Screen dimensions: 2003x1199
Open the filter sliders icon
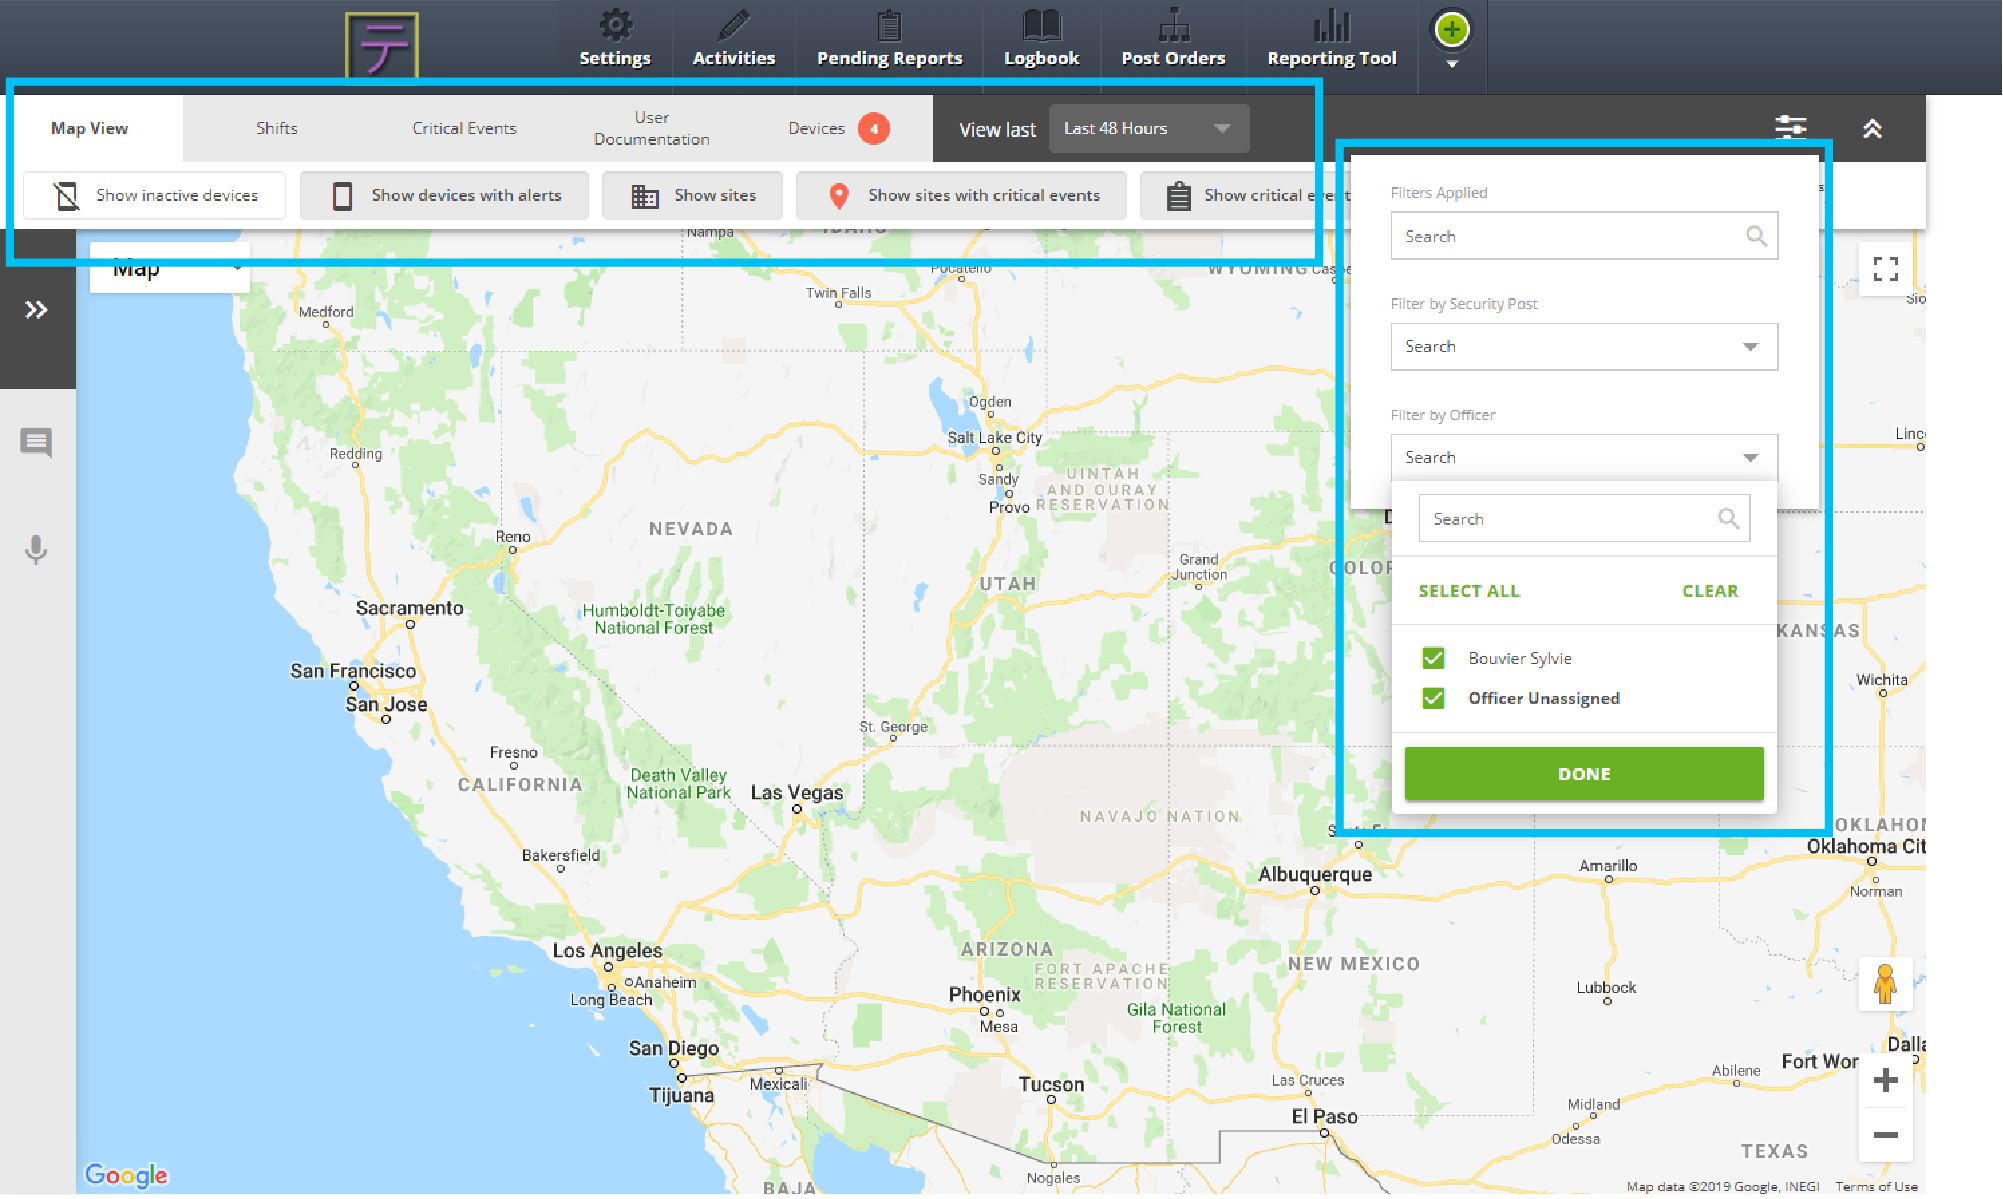[1790, 127]
